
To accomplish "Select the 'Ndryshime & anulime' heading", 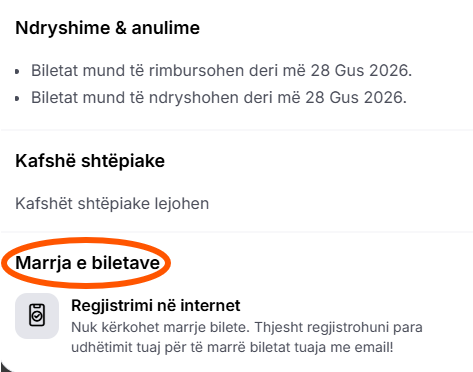I will pyautogui.click(x=107, y=28).
